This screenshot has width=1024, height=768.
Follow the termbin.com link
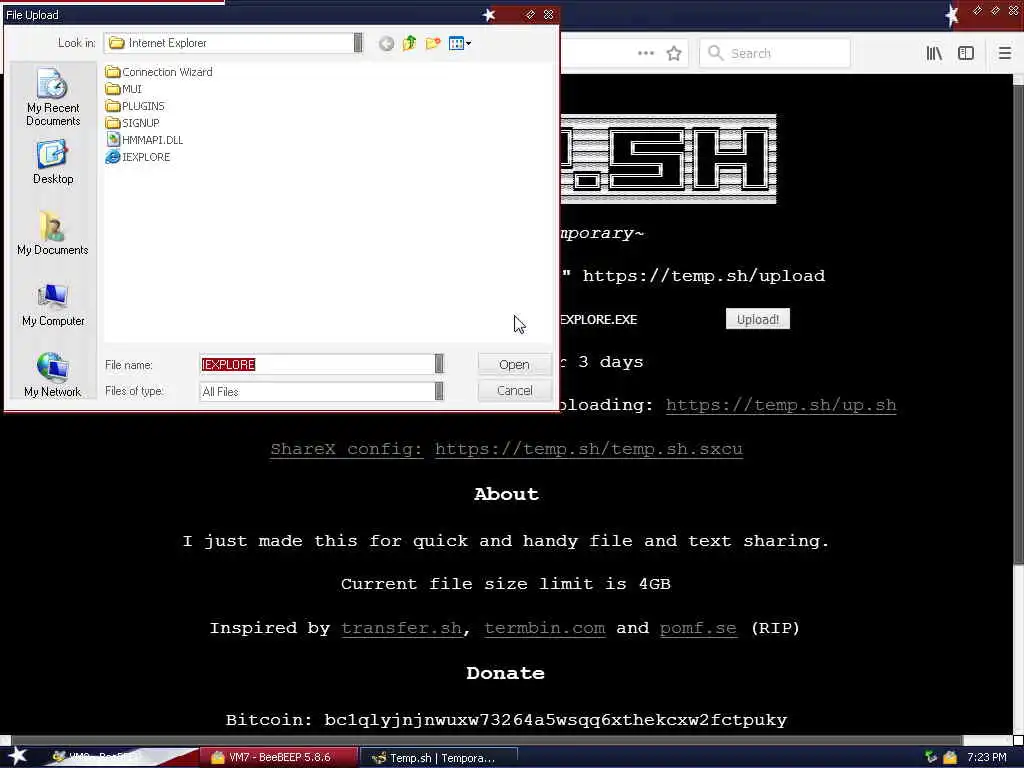pos(545,628)
